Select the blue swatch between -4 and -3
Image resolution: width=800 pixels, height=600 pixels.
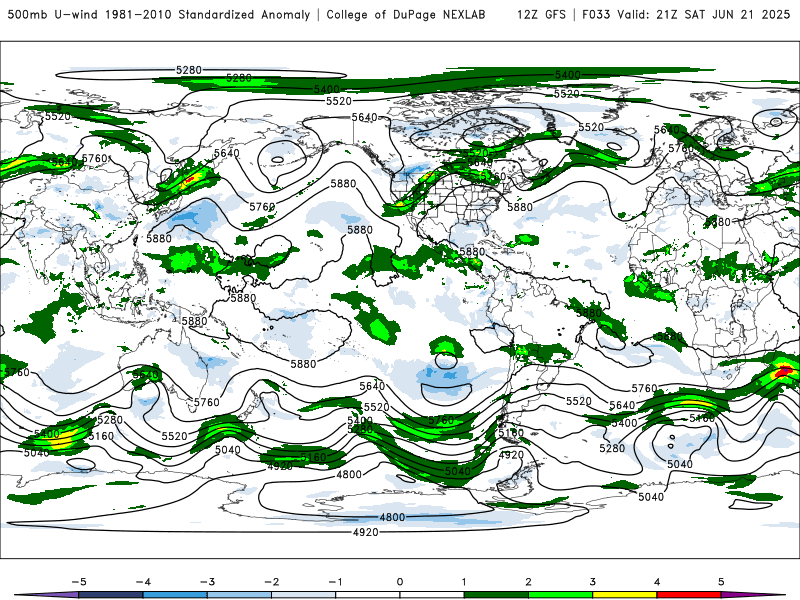[175, 595]
